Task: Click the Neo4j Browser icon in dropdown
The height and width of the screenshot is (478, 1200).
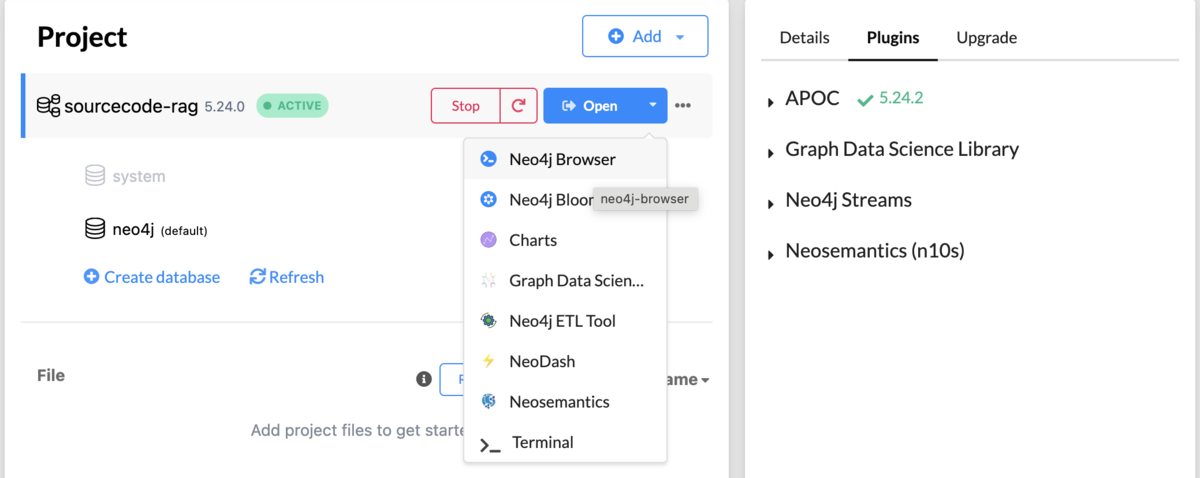Action: point(488,159)
